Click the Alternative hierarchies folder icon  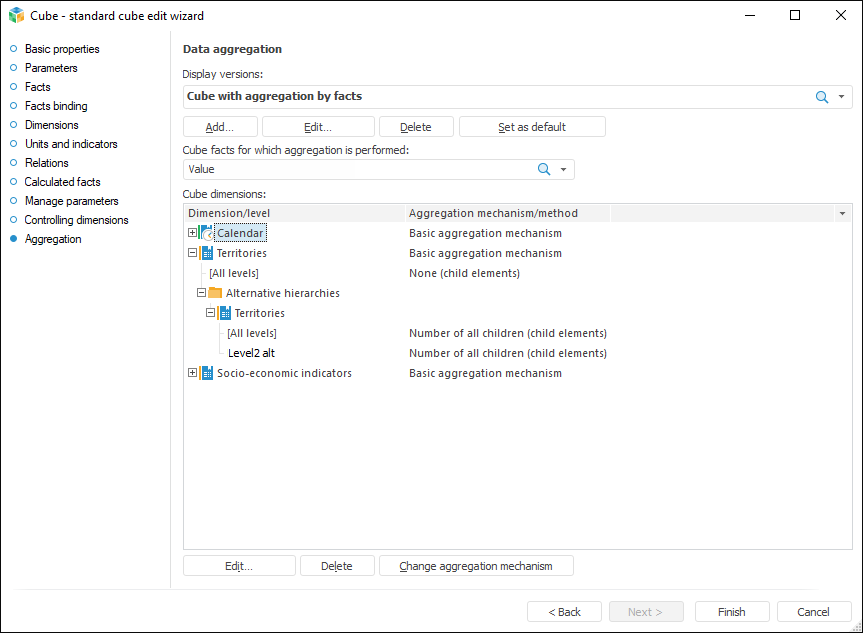tap(215, 293)
